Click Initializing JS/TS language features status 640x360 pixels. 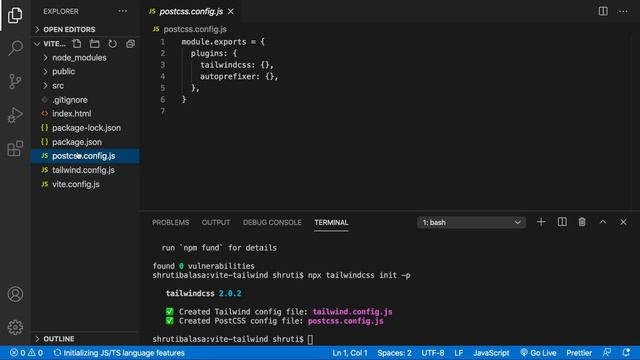click(x=119, y=353)
